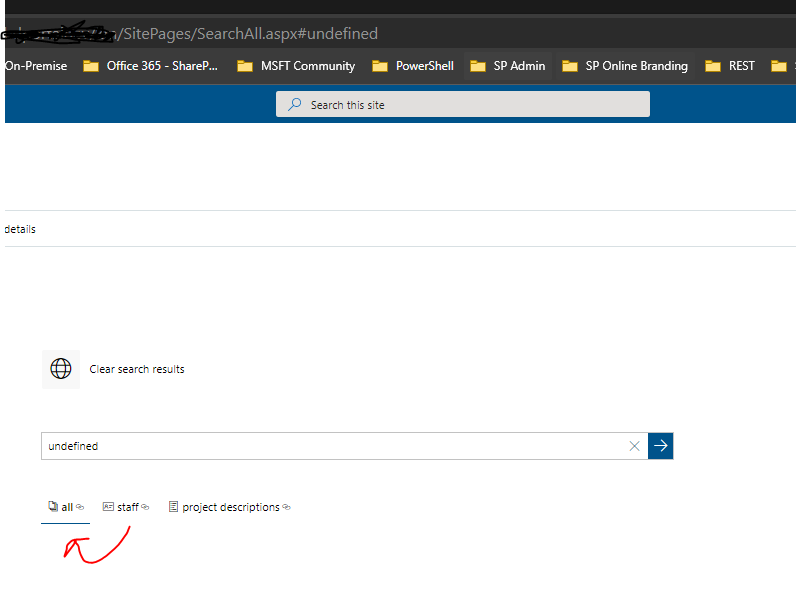Click the folder icon beside SP Admin
The height and width of the screenshot is (596, 796).
click(478, 66)
